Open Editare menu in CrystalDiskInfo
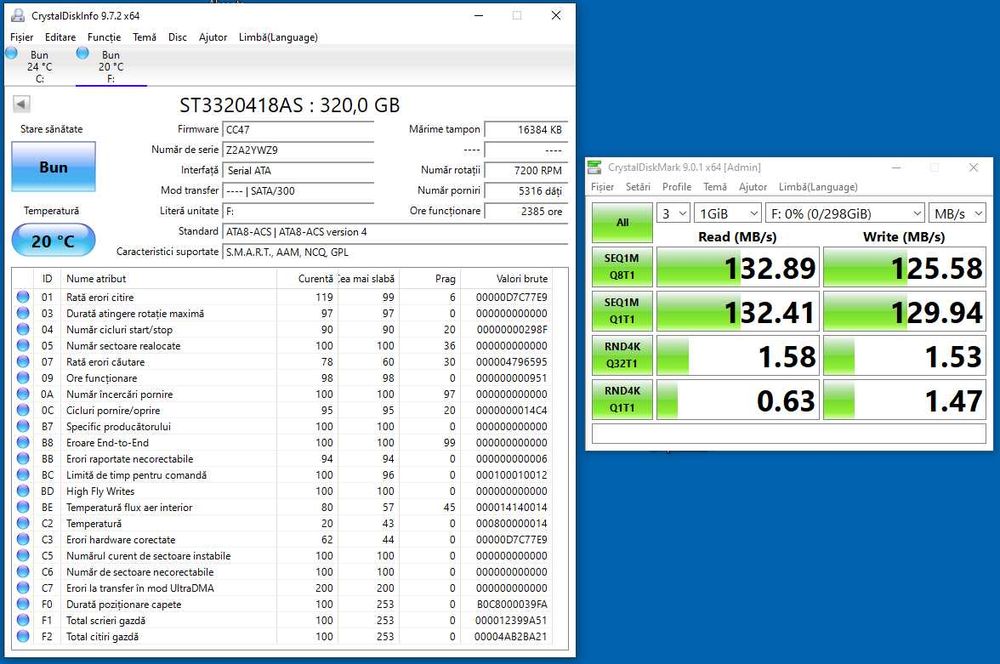Viewport: 1000px width, 664px height. (60, 37)
